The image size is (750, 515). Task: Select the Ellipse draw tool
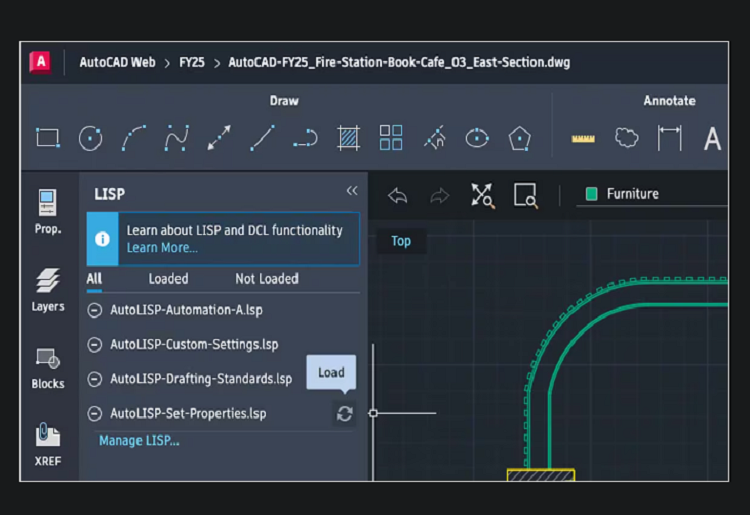coord(477,138)
